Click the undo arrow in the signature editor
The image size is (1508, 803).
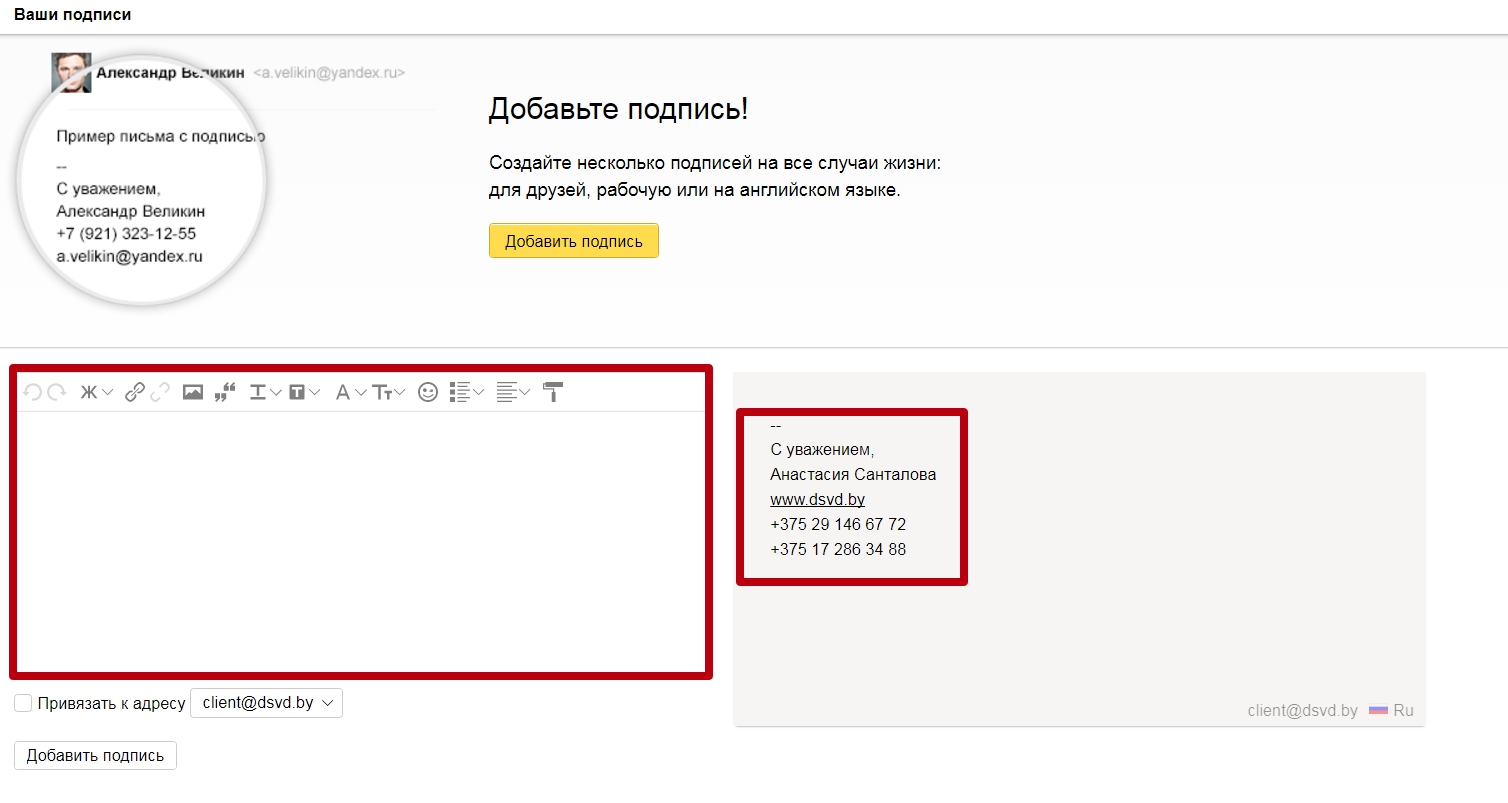tap(32, 393)
